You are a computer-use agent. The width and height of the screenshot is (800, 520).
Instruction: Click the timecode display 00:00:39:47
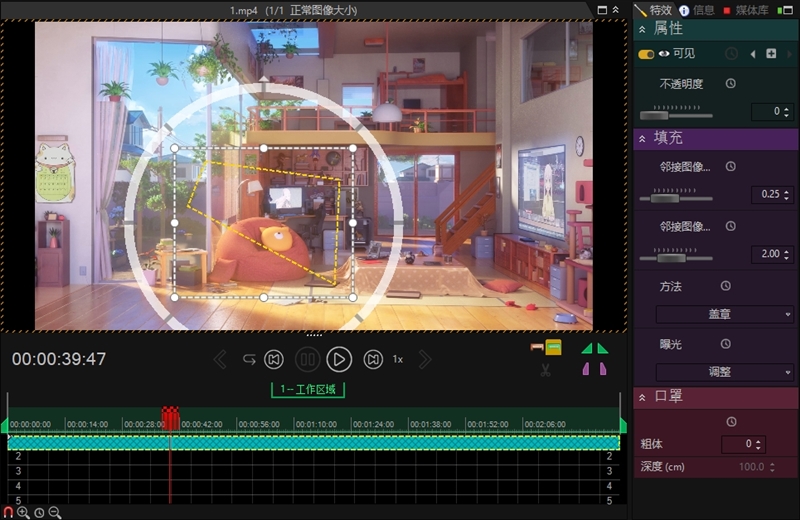[59, 359]
